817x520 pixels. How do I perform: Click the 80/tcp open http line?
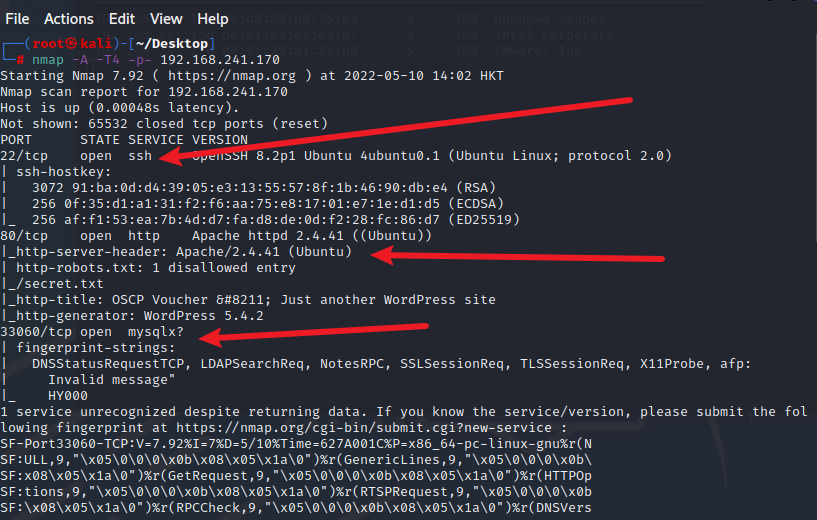tap(216, 236)
